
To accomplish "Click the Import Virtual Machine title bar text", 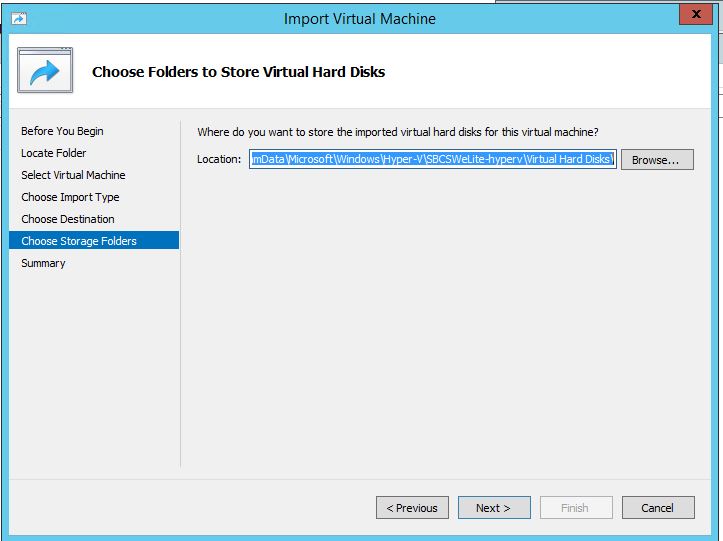I will (x=360, y=18).
